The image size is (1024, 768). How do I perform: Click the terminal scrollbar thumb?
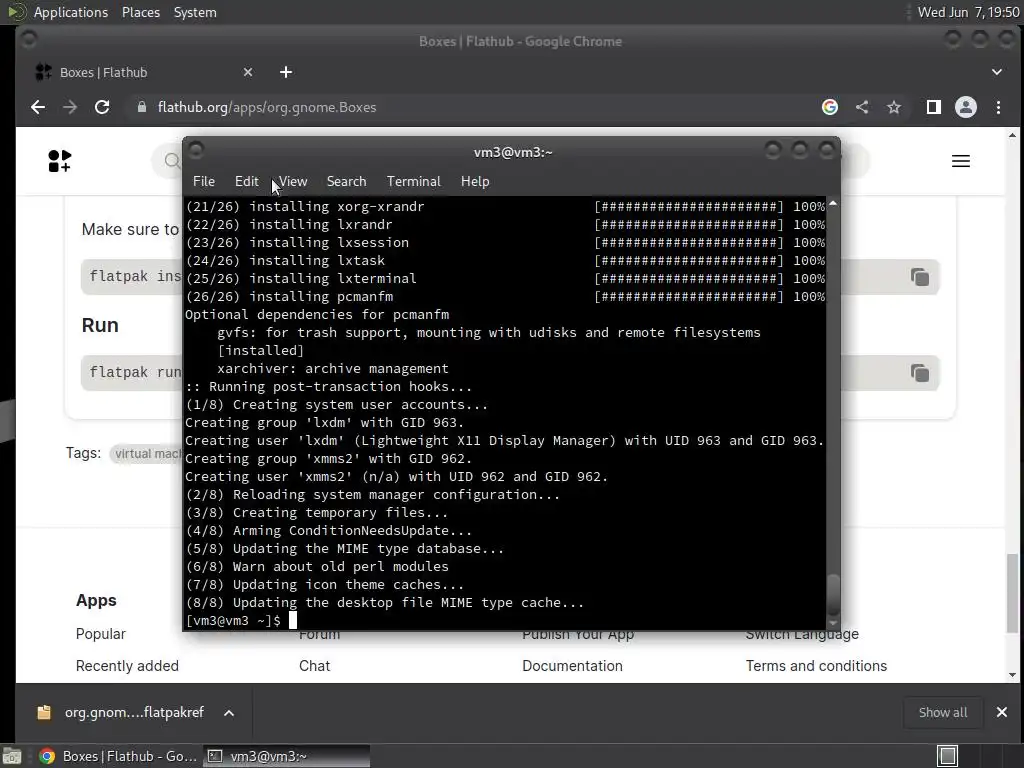tap(833, 594)
